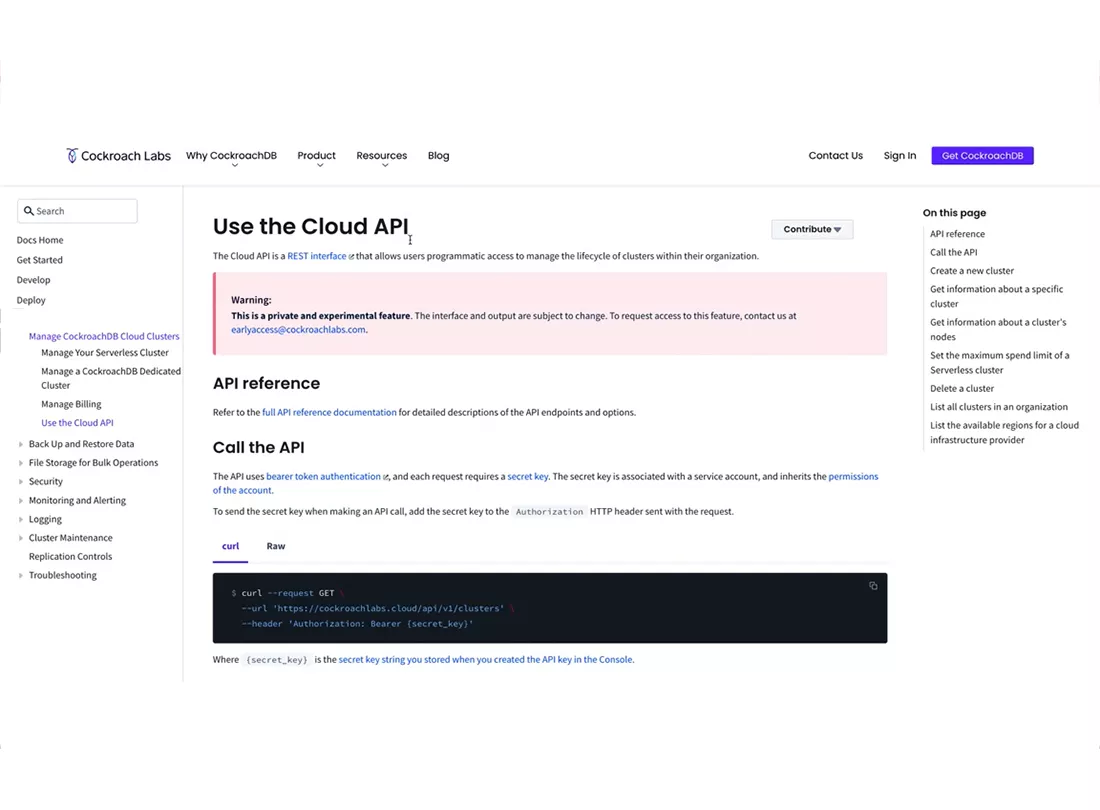Image resolution: width=1100 pixels, height=810 pixels.
Task: Open Contact Us page
Action: point(836,156)
